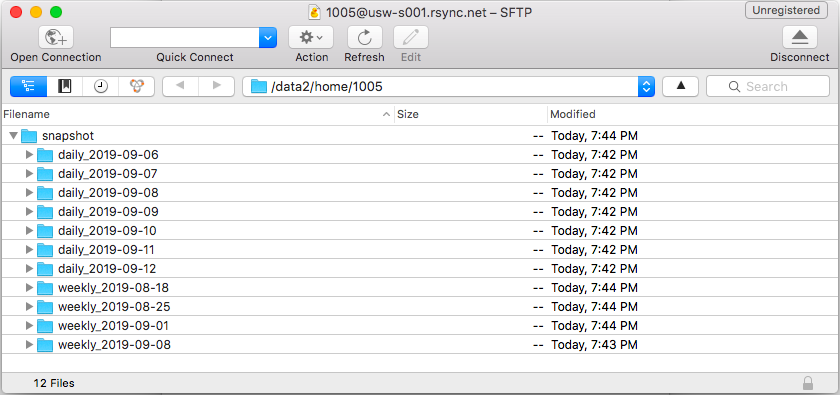Image resolution: width=840 pixels, height=395 pixels.
Task: Expand the daily_2019-09-08 folder
Action: [x=30, y=193]
